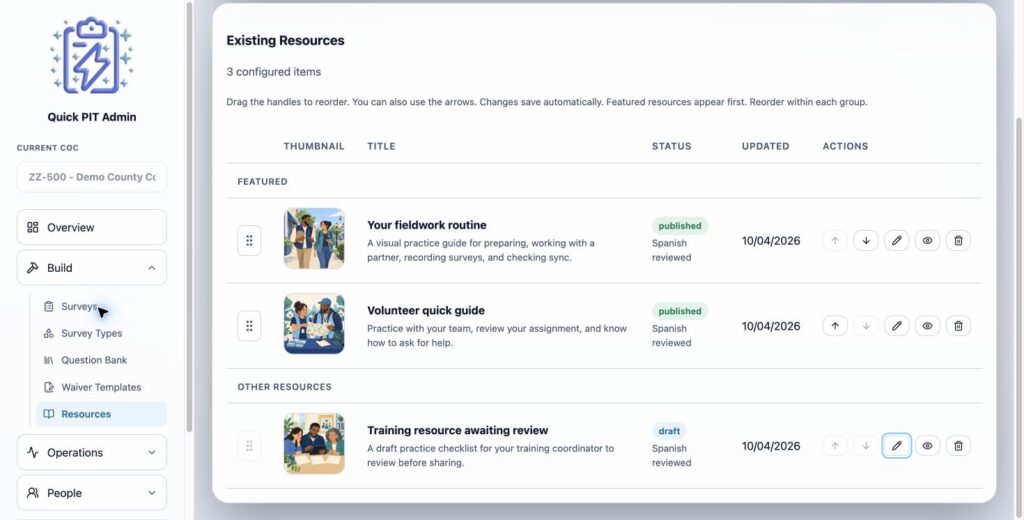Click the UPDATED column header
1024x520 pixels.
click(765, 146)
